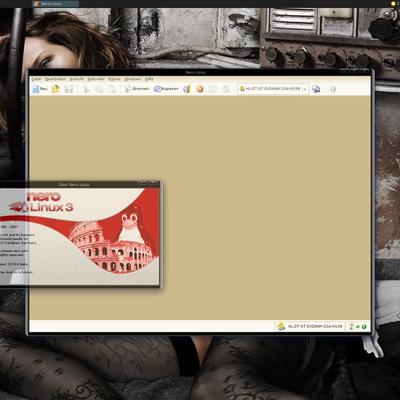Open the Extras menu
This screenshot has height=400, width=400.
pos(114,79)
